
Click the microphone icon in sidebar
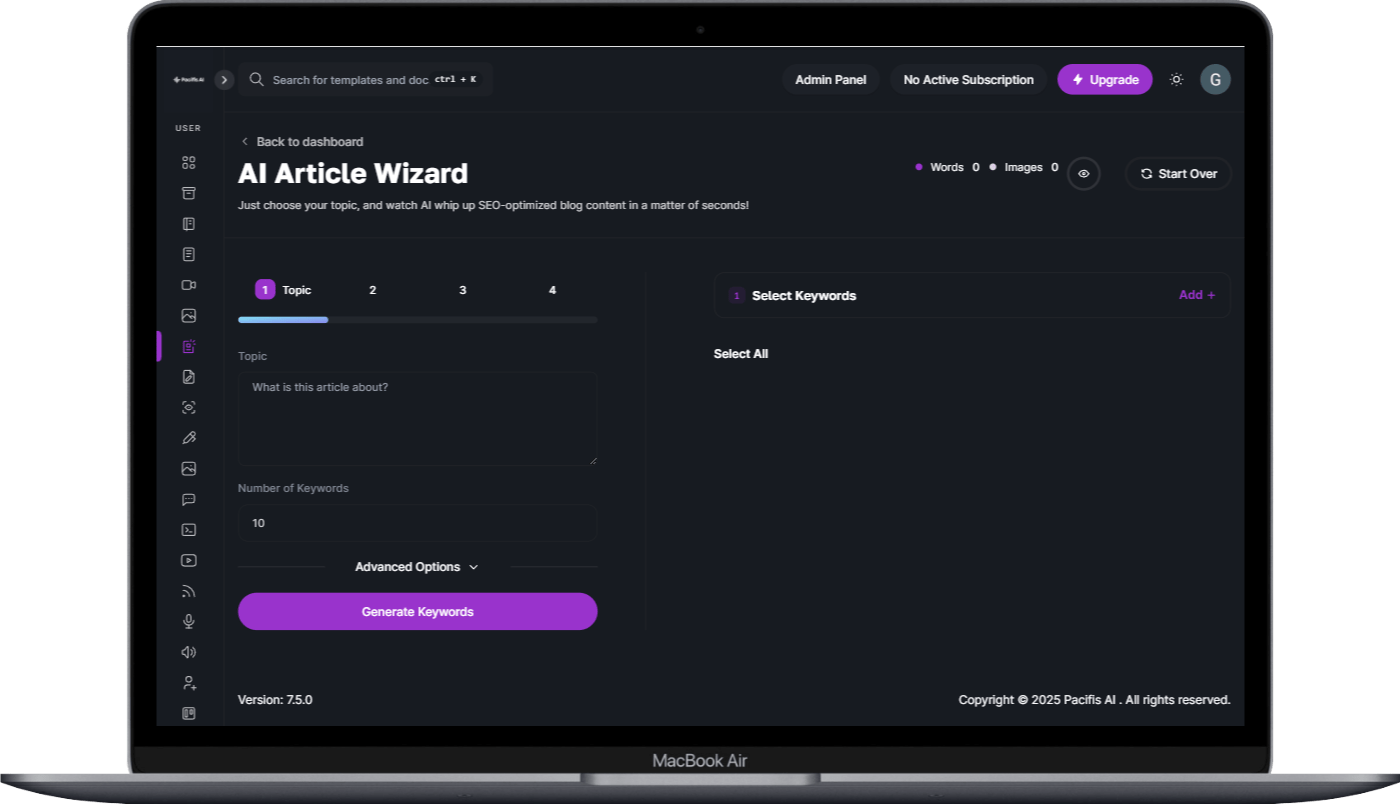[x=189, y=622]
